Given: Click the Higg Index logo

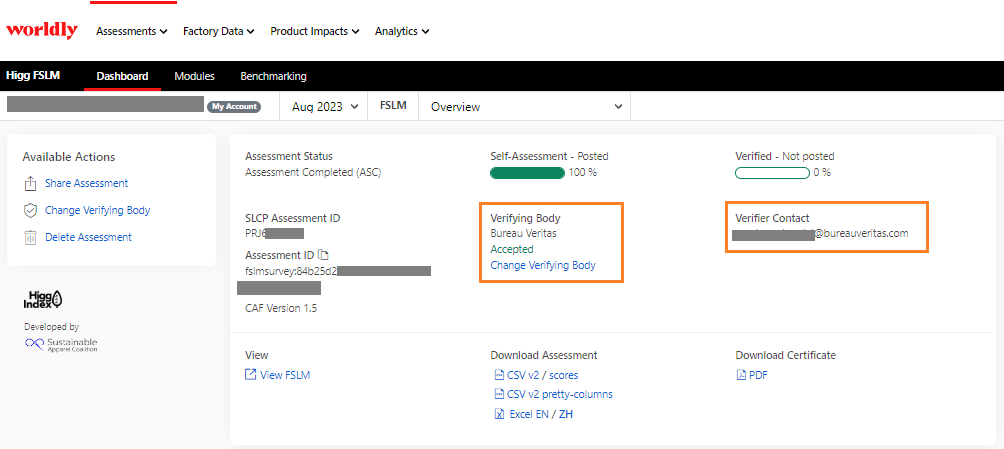Looking at the screenshot, I should 43,298.
